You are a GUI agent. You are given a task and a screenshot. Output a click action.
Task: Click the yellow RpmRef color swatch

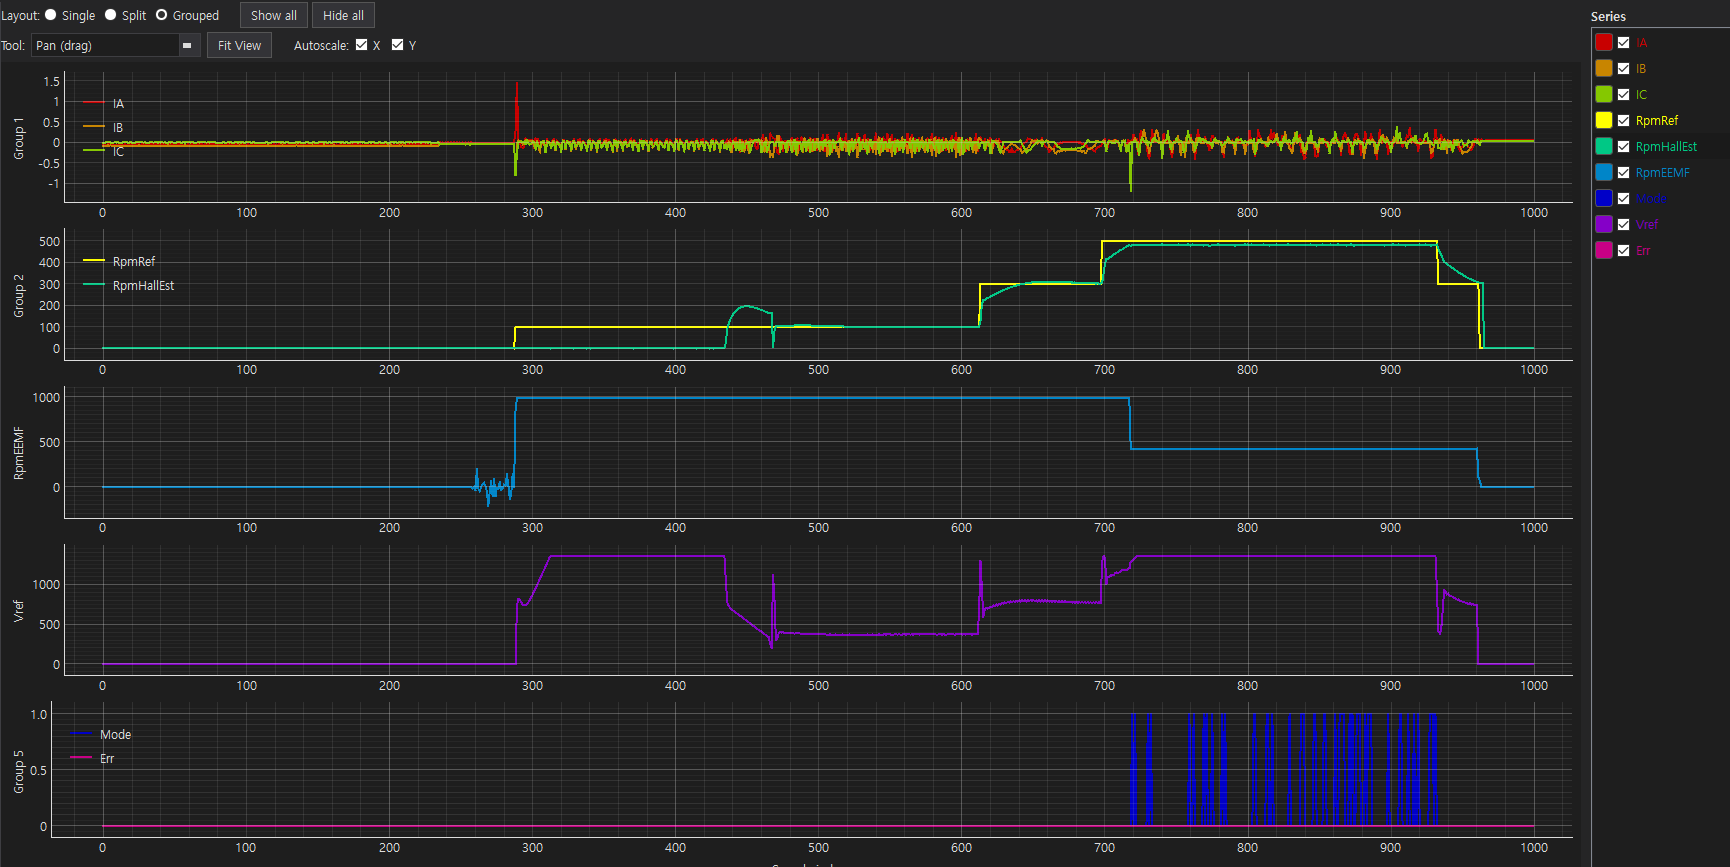pyautogui.click(x=1604, y=120)
